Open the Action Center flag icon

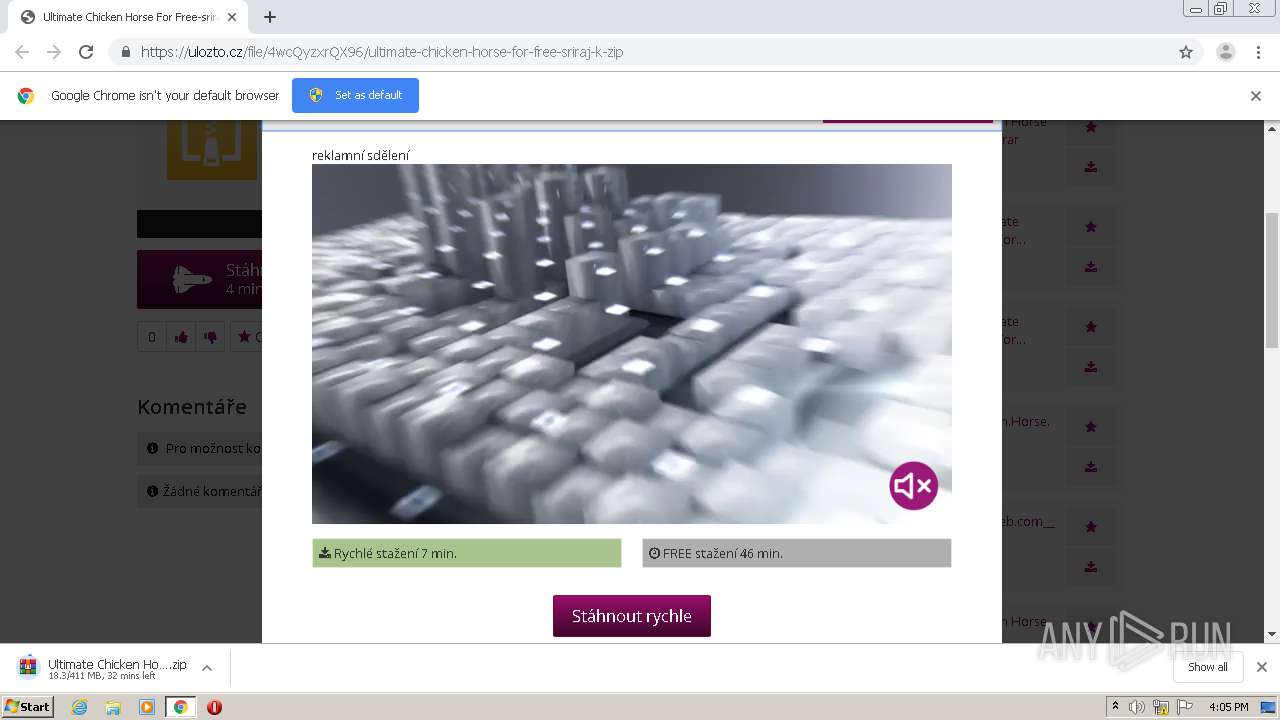click(1184, 707)
